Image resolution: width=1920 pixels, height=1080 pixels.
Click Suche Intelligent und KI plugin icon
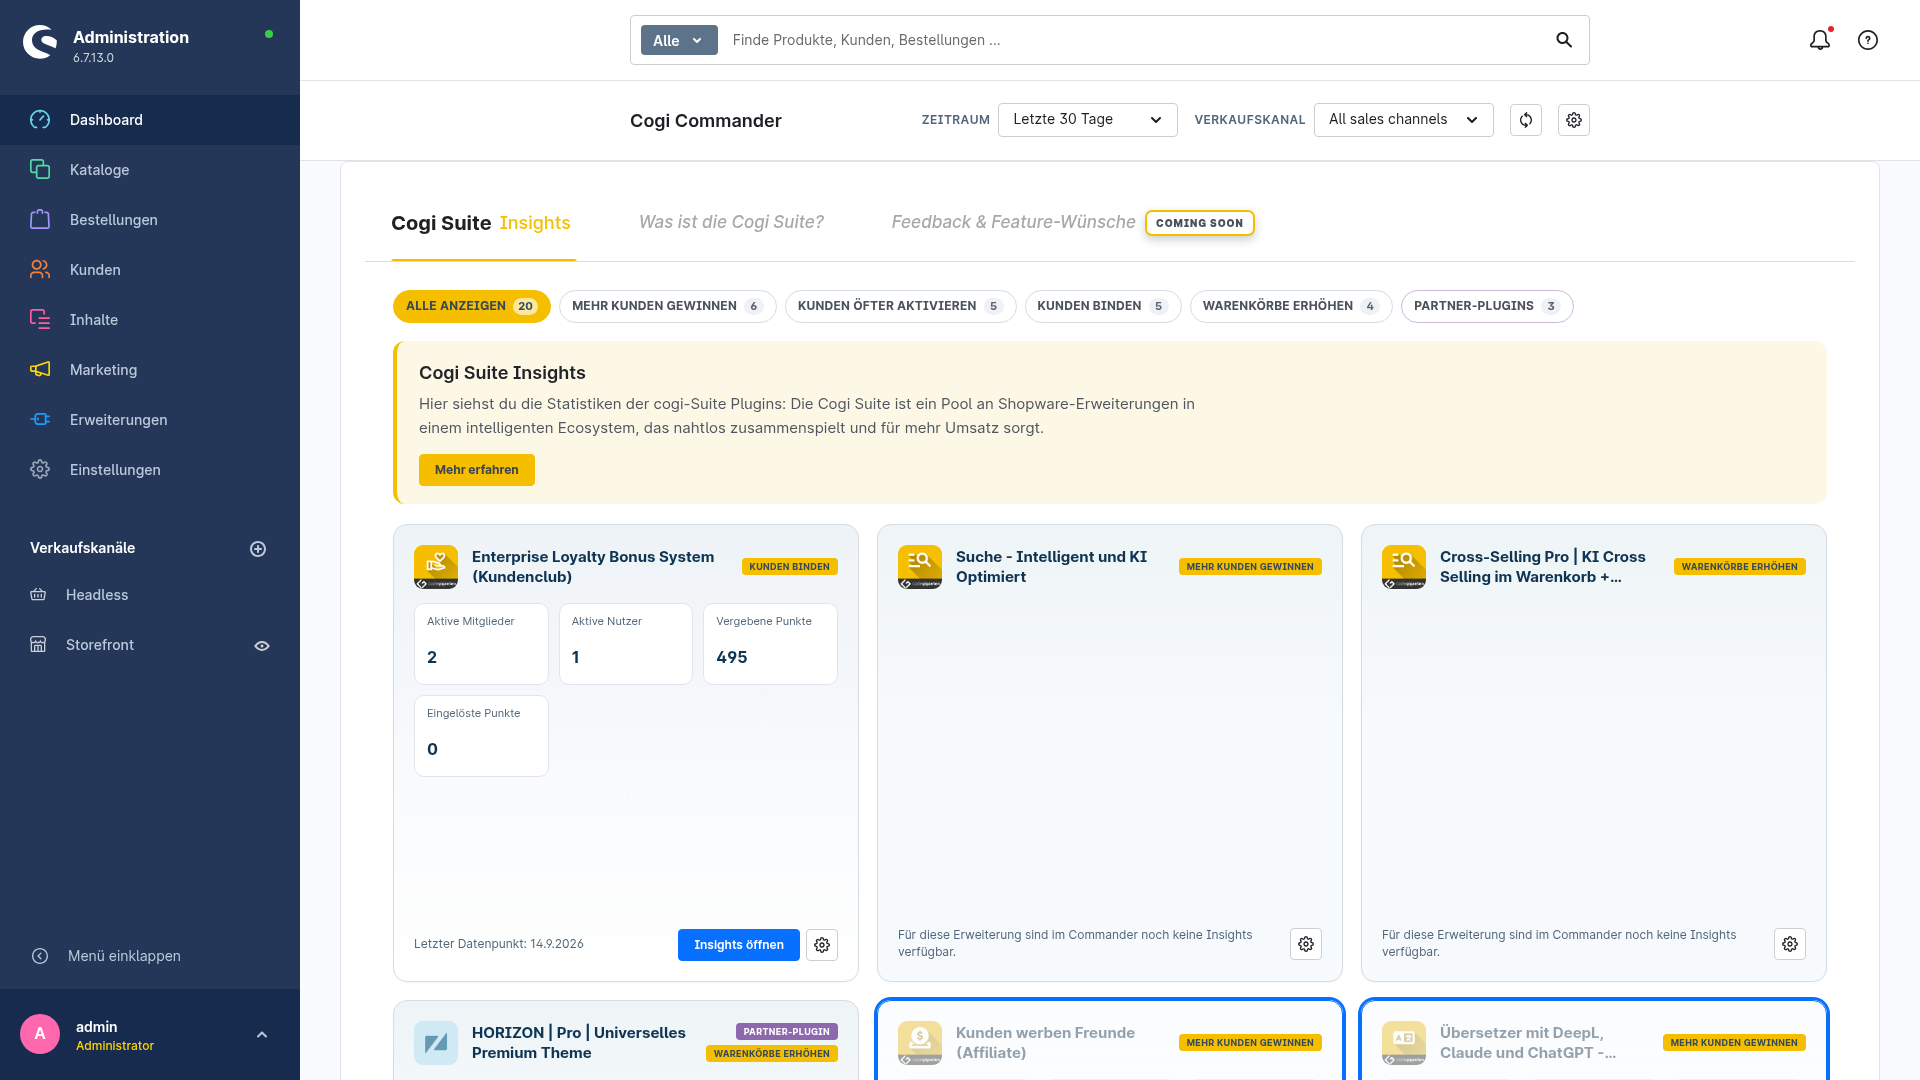point(920,567)
